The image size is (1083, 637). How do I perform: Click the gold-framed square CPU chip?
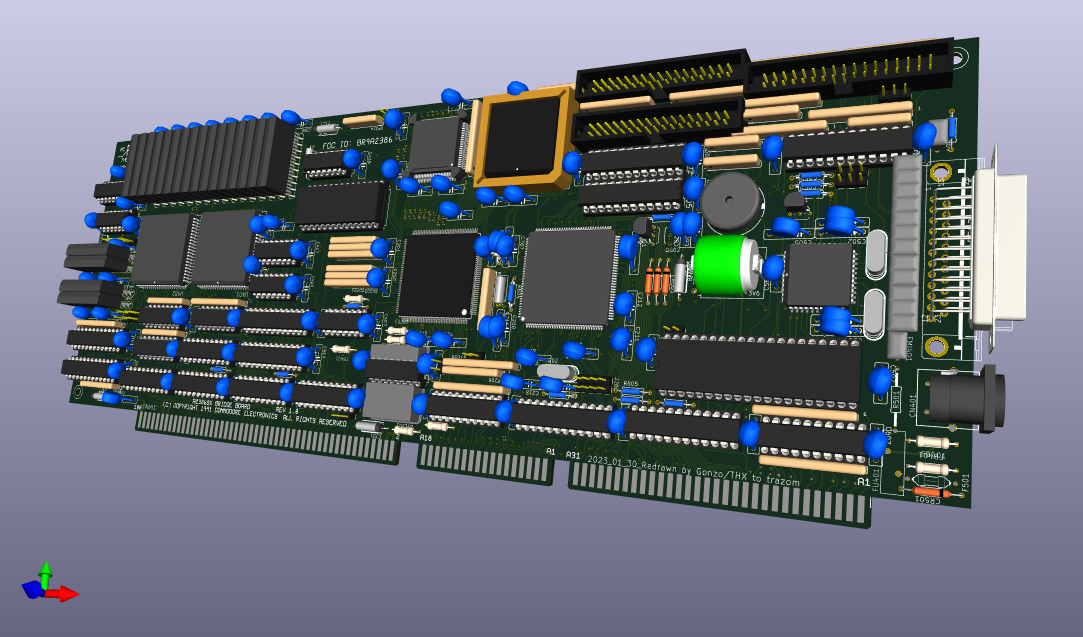click(x=524, y=137)
